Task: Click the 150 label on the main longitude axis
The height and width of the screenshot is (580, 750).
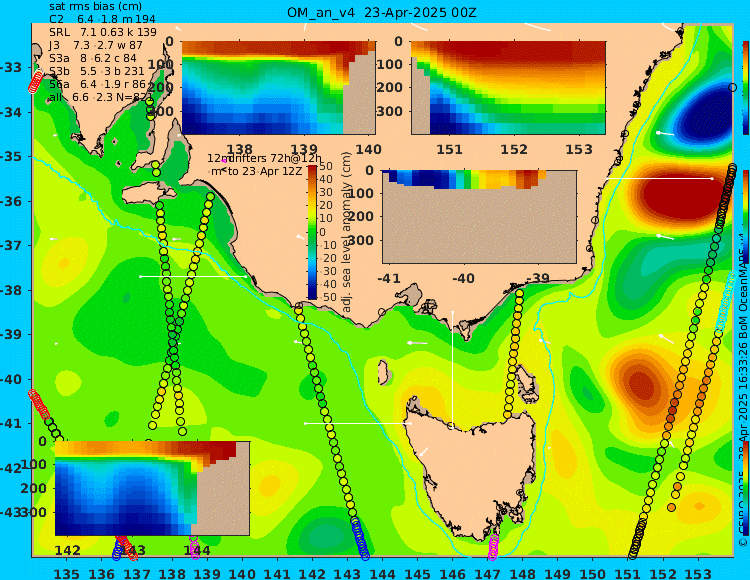Action: click(x=593, y=573)
